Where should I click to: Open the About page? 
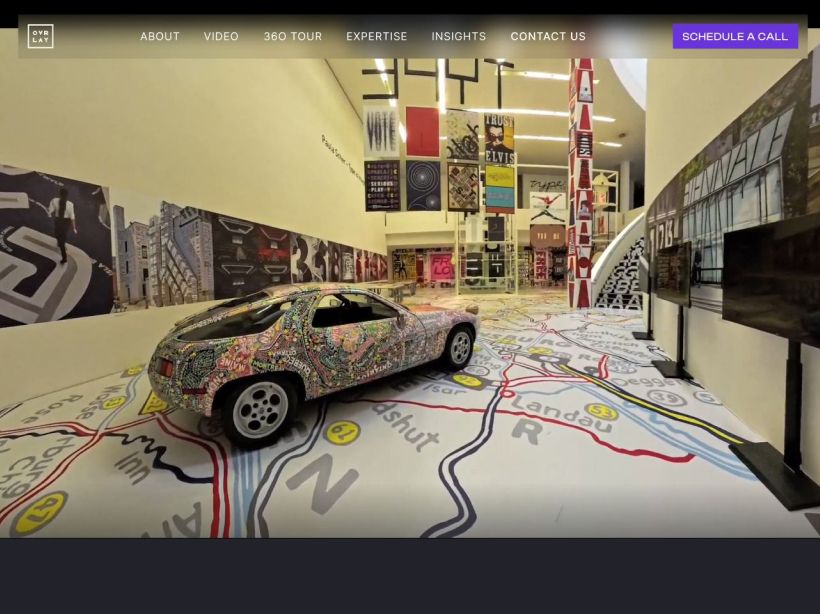coord(160,36)
